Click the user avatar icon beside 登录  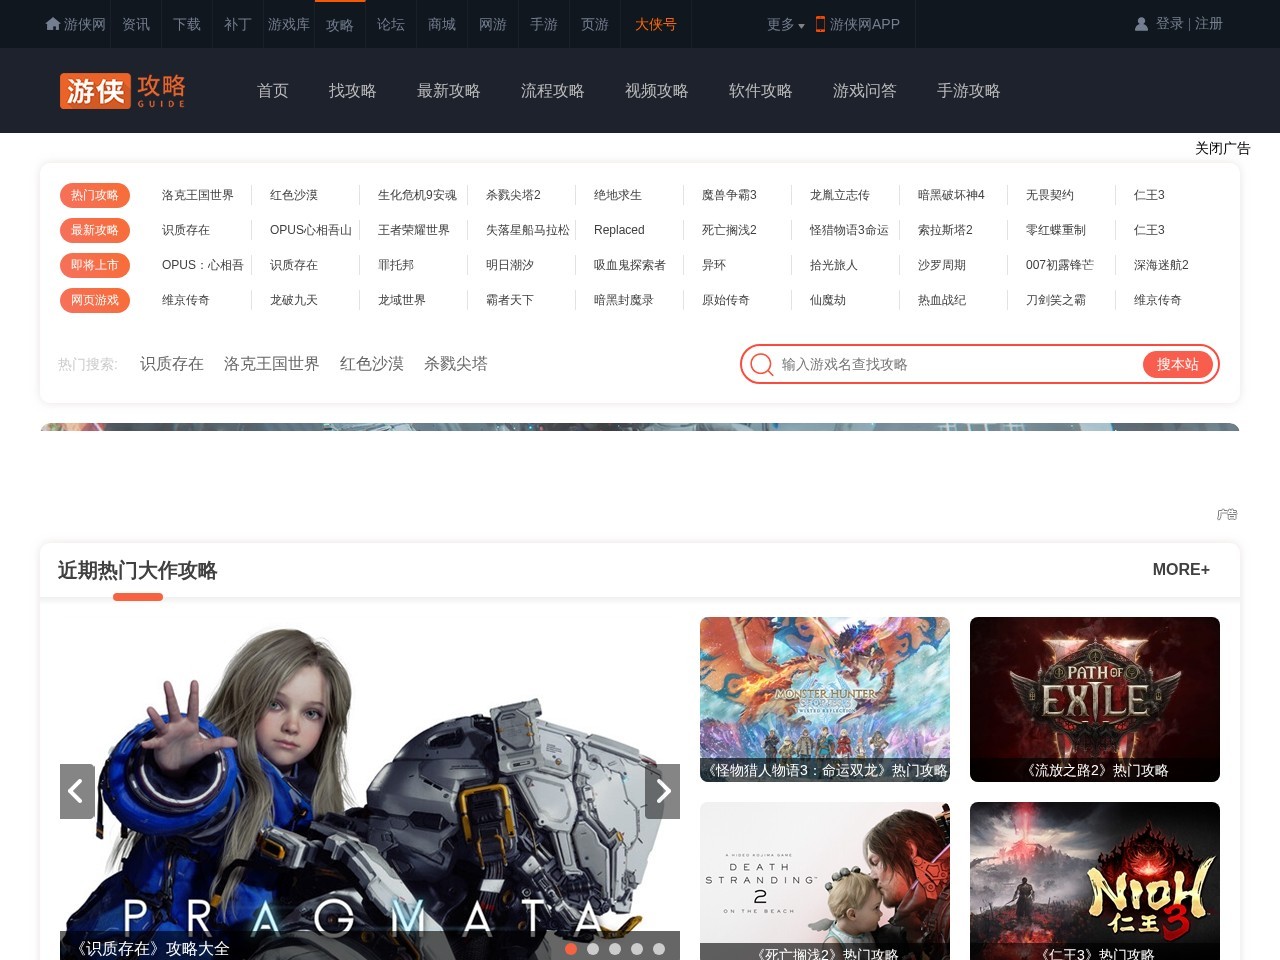1141,24
